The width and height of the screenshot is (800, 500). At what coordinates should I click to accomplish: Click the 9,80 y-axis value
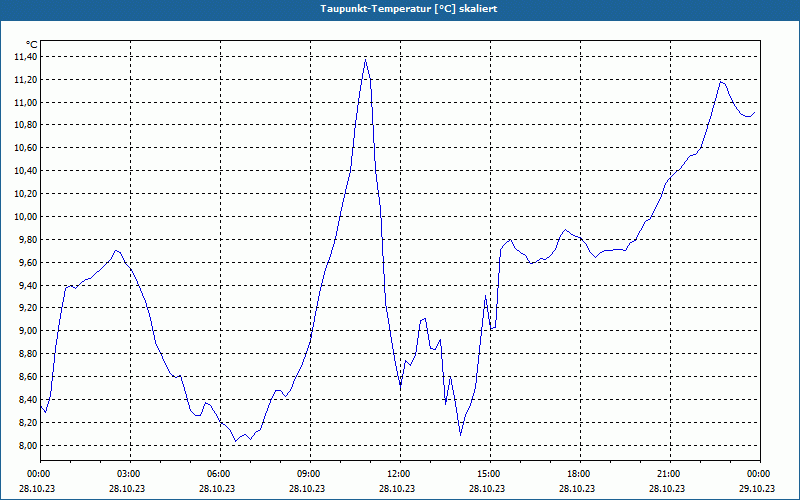pos(28,240)
